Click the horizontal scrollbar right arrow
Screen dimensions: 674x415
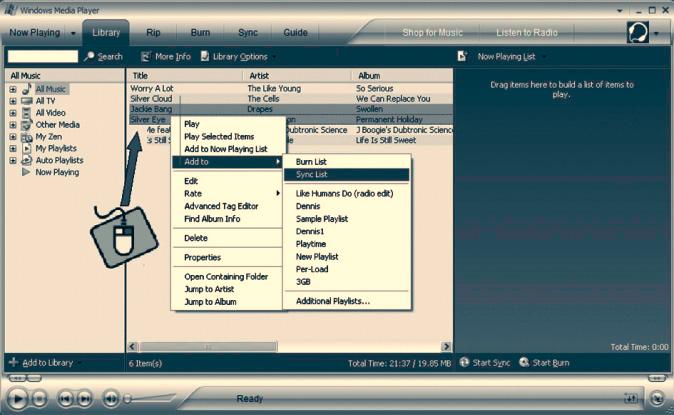[446, 347]
